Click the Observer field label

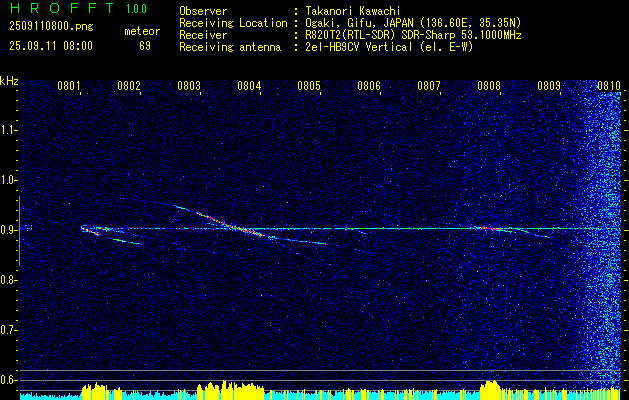203,11
